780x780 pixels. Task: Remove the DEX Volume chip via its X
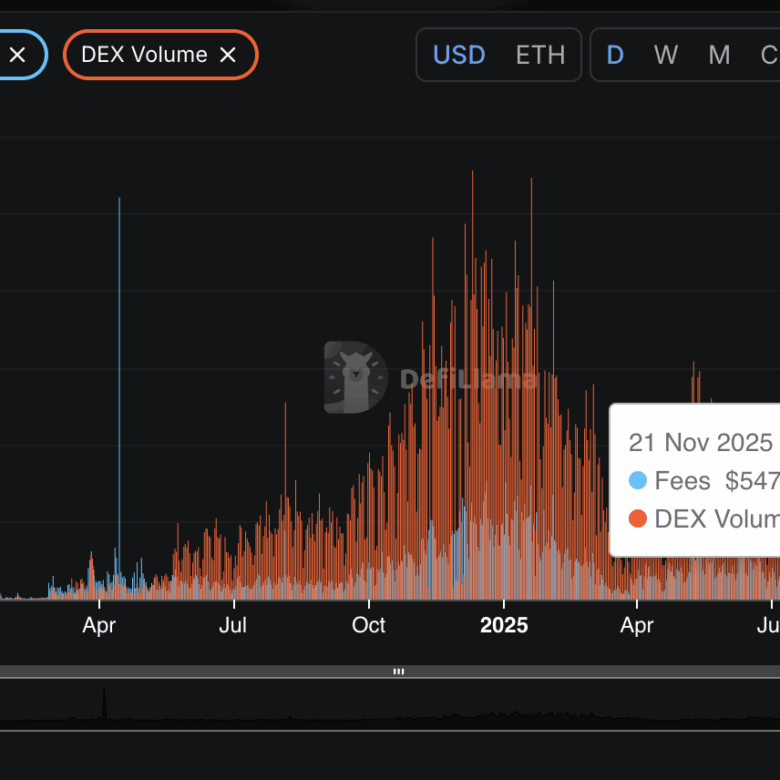coord(228,55)
